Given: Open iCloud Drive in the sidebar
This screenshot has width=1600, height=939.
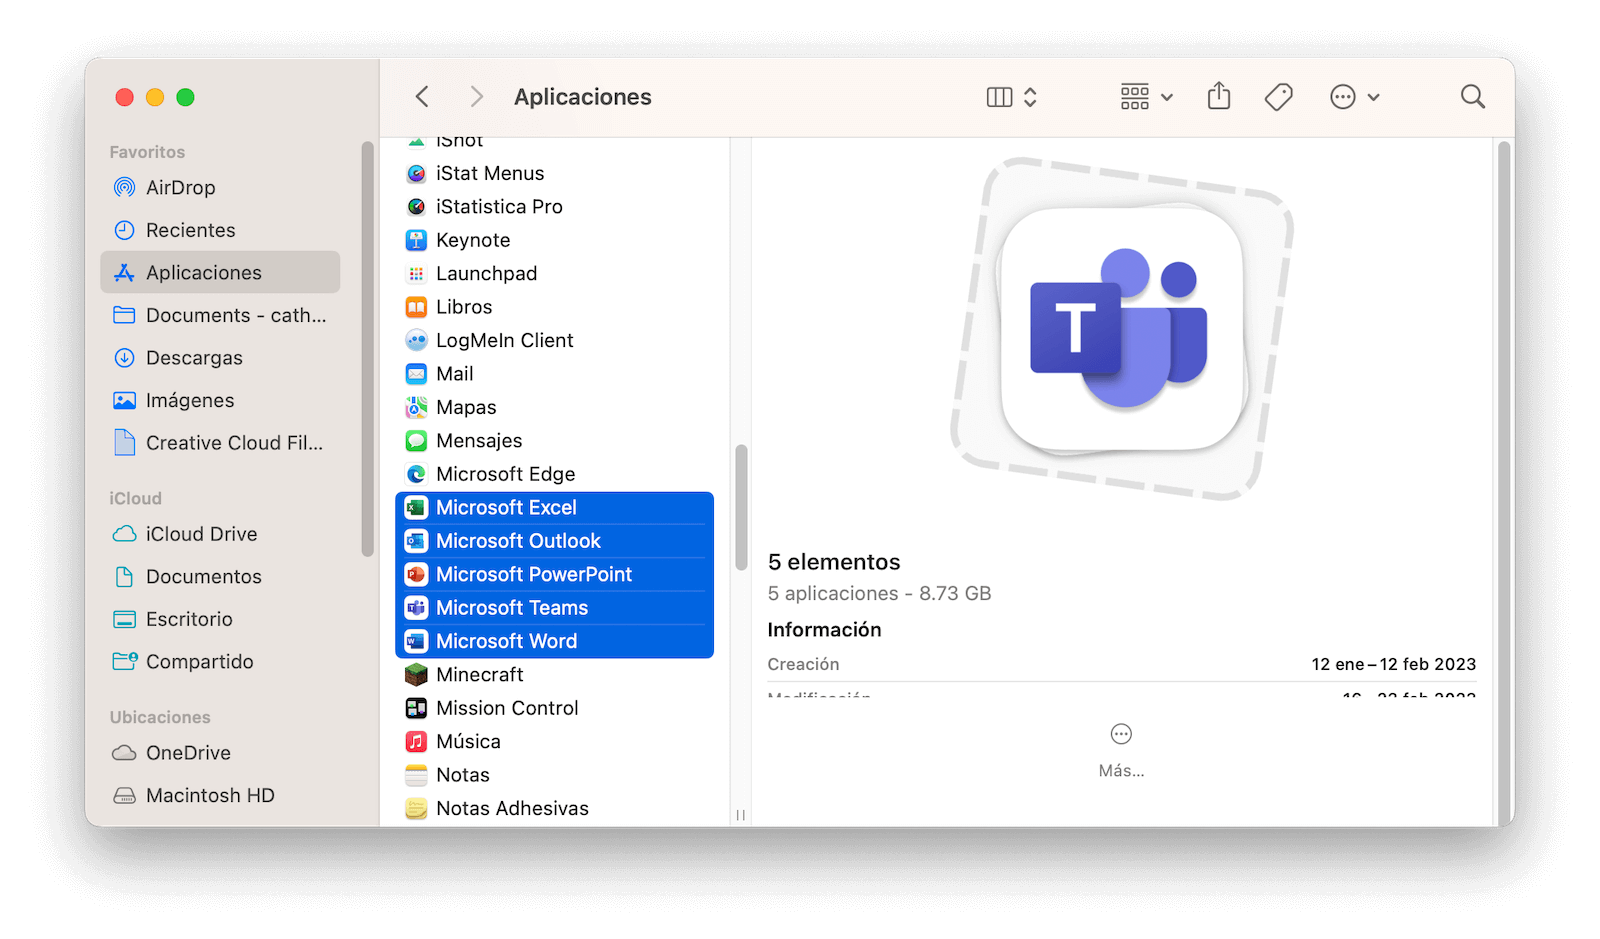Looking at the screenshot, I should [x=220, y=534].
